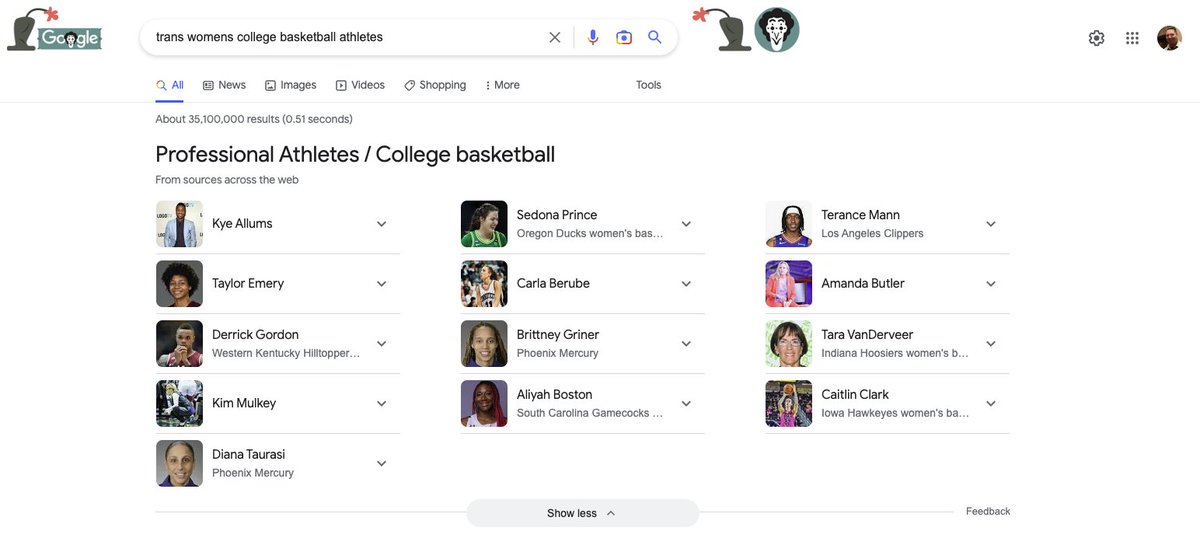Expand the Tara VanDerveer entry

pos(991,344)
